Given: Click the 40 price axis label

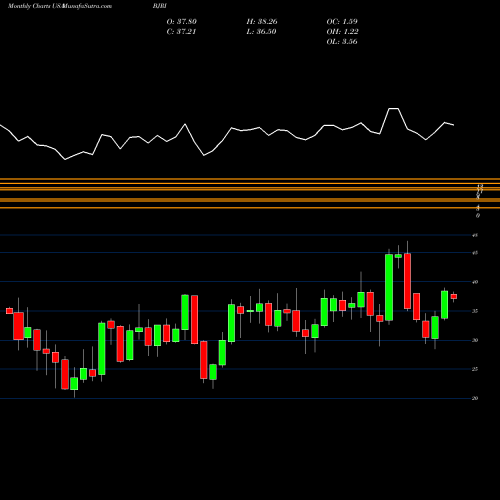Looking at the screenshot, I should [475, 282].
